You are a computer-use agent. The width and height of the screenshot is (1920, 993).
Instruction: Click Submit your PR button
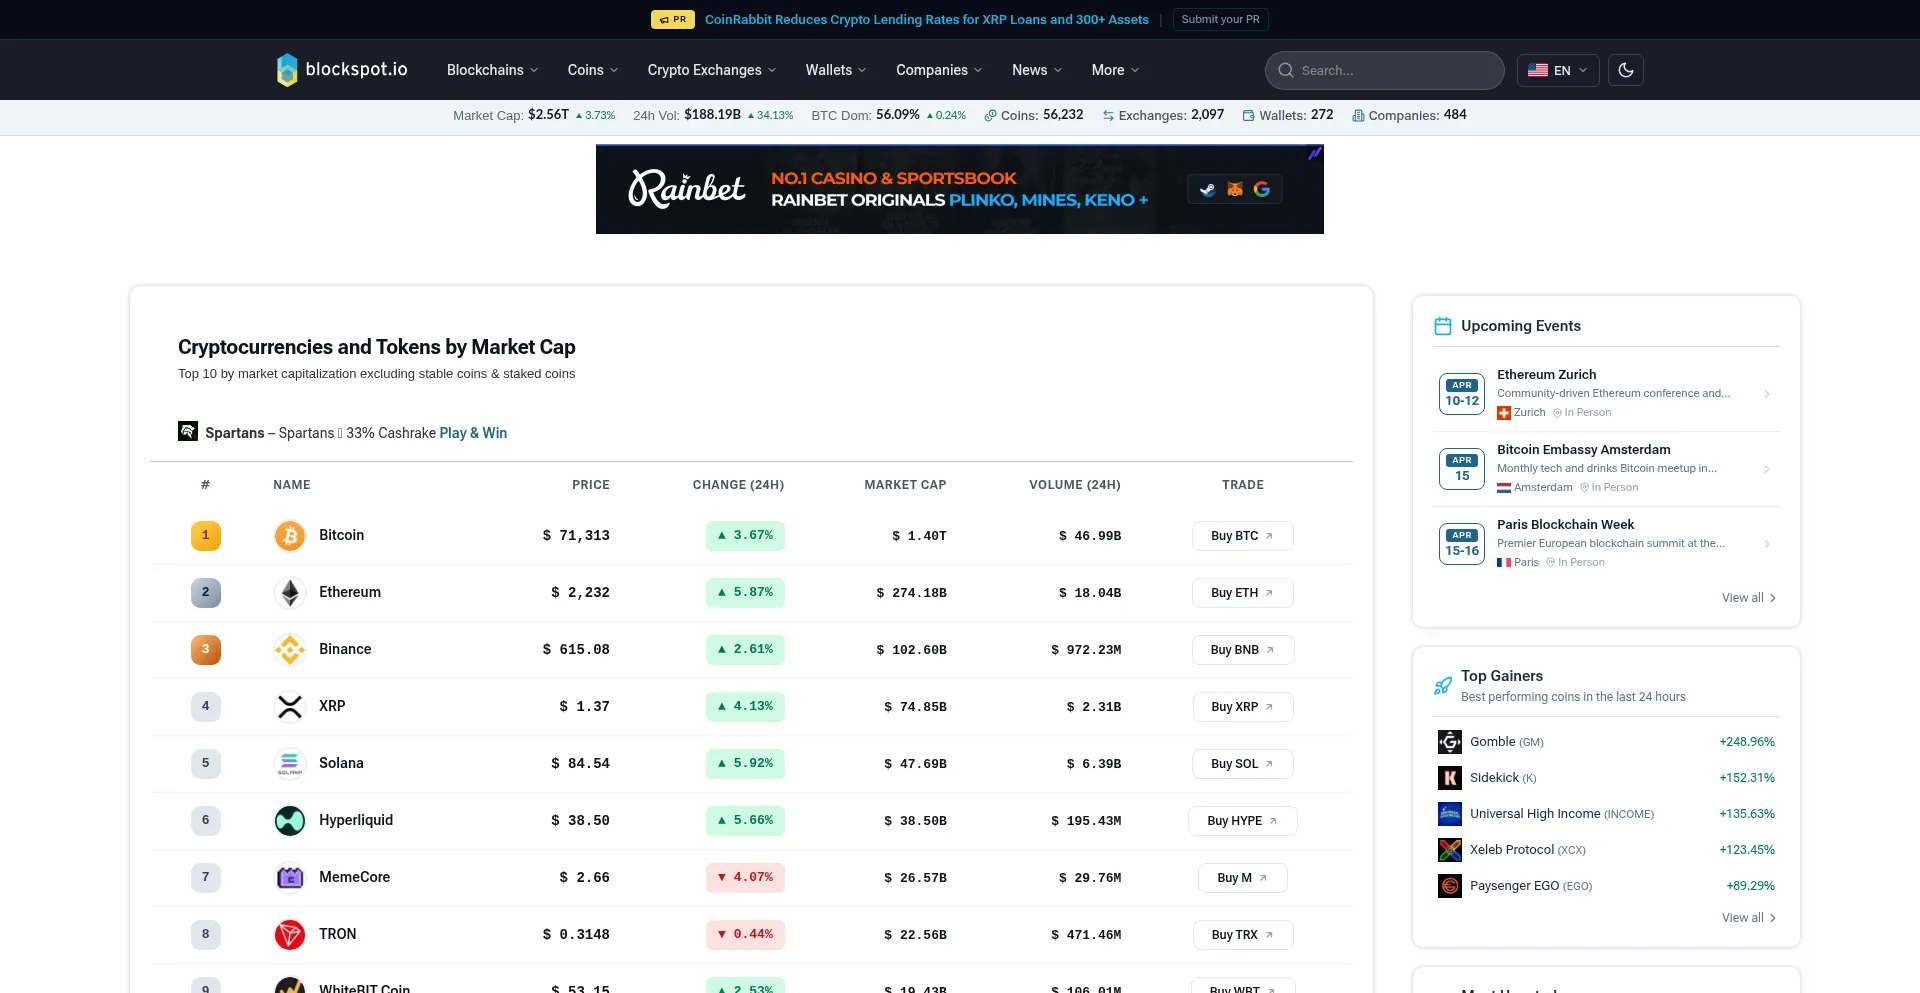coord(1220,19)
